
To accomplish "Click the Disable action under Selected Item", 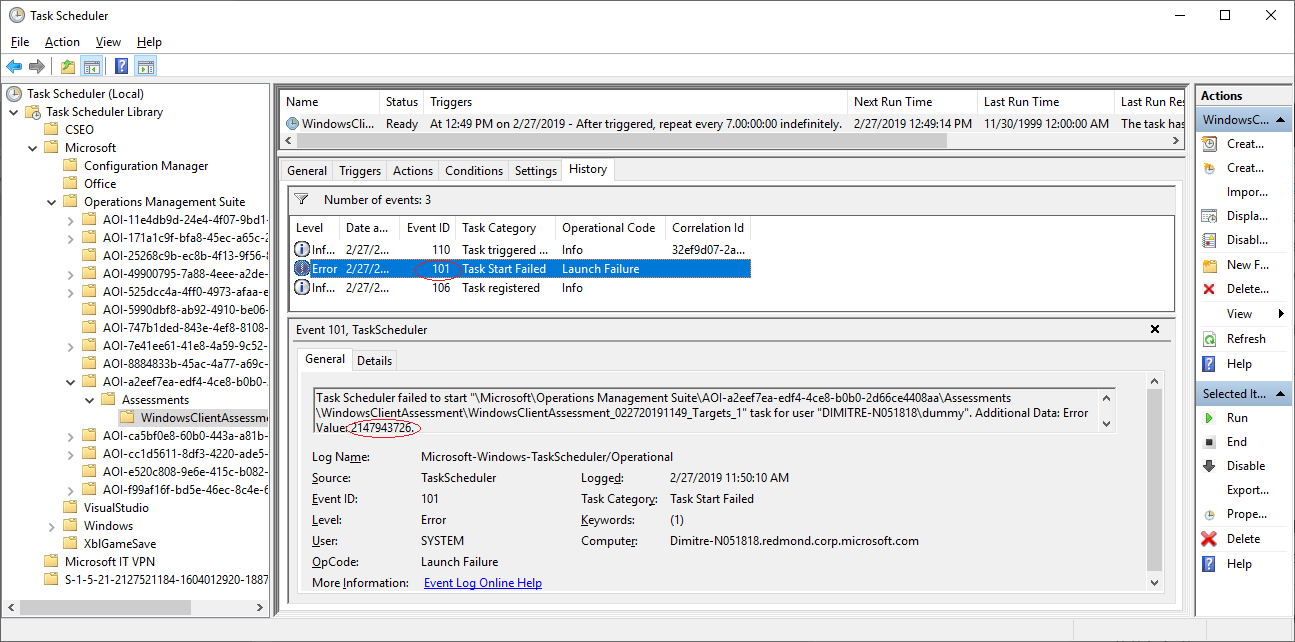I will [1246, 466].
